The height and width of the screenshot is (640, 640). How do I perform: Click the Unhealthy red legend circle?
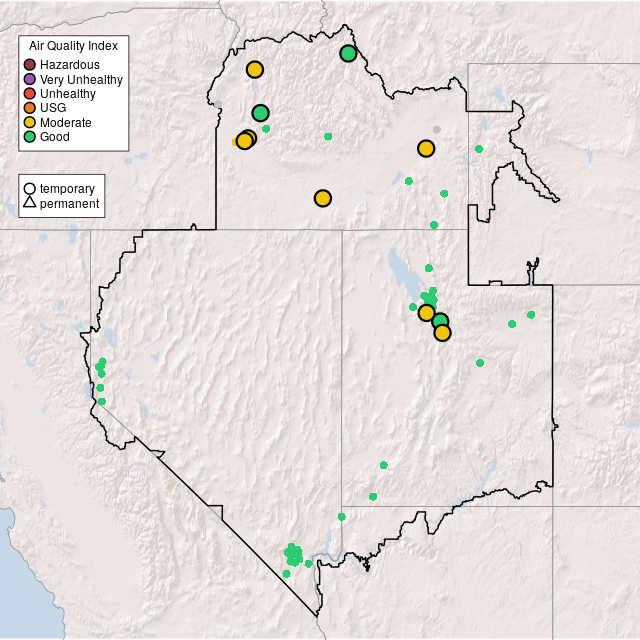coord(30,93)
